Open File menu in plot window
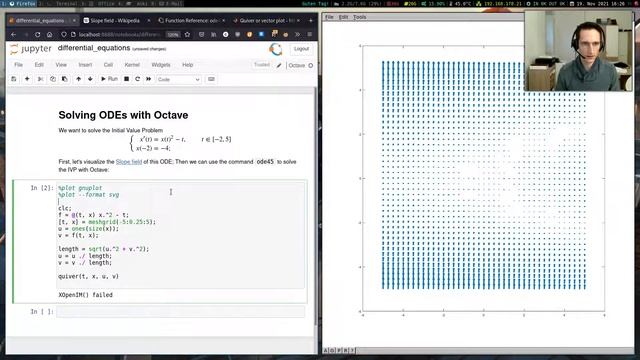 pos(329,17)
